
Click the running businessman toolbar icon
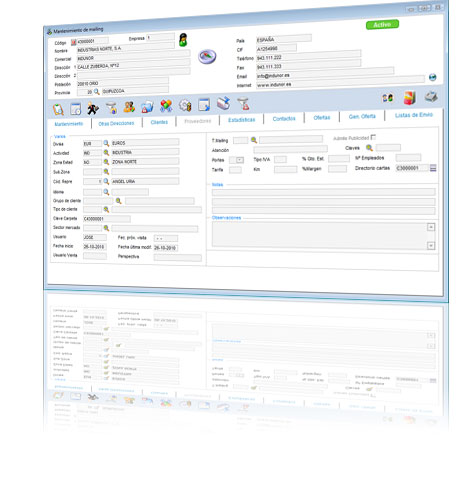click(x=93, y=108)
